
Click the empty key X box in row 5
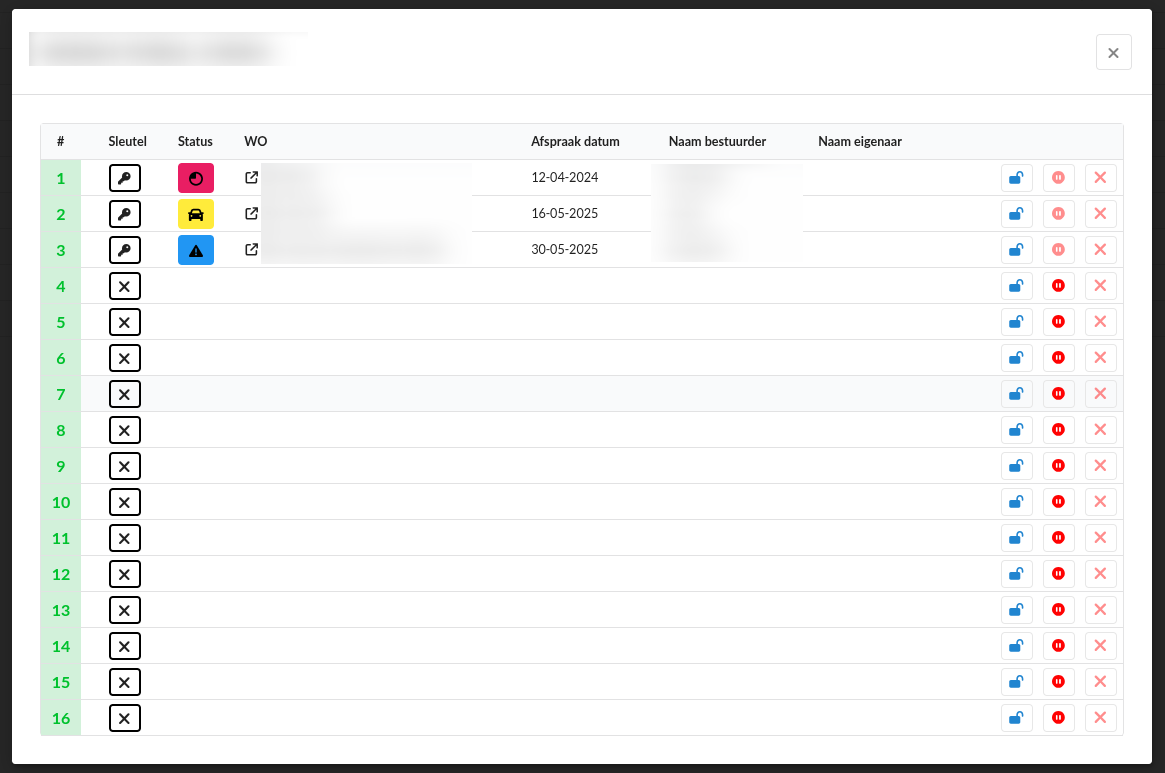(x=125, y=322)
